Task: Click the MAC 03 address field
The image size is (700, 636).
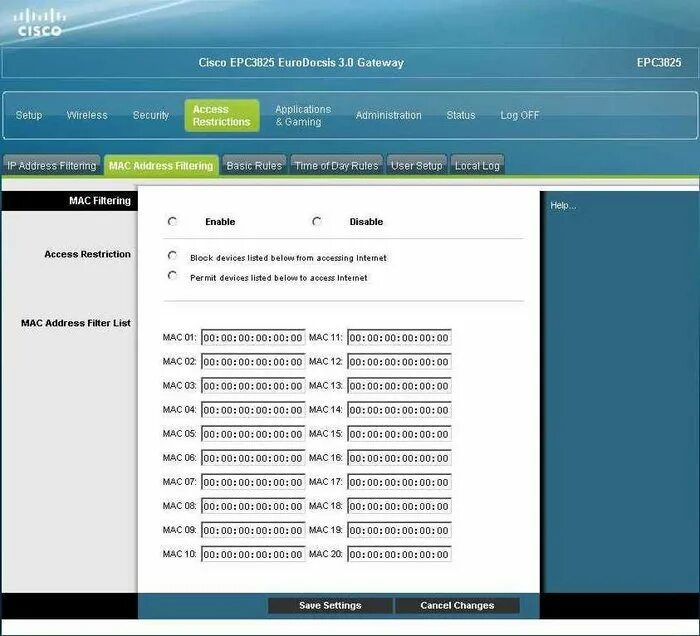Action: point(253,386)
